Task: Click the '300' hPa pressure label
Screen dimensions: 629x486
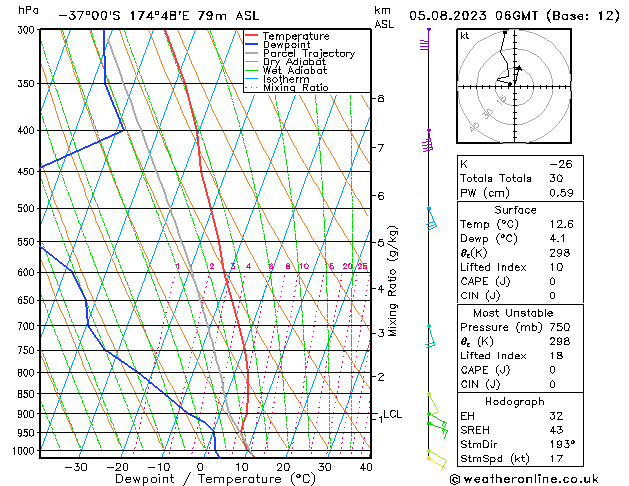Action: coord(28,30)
